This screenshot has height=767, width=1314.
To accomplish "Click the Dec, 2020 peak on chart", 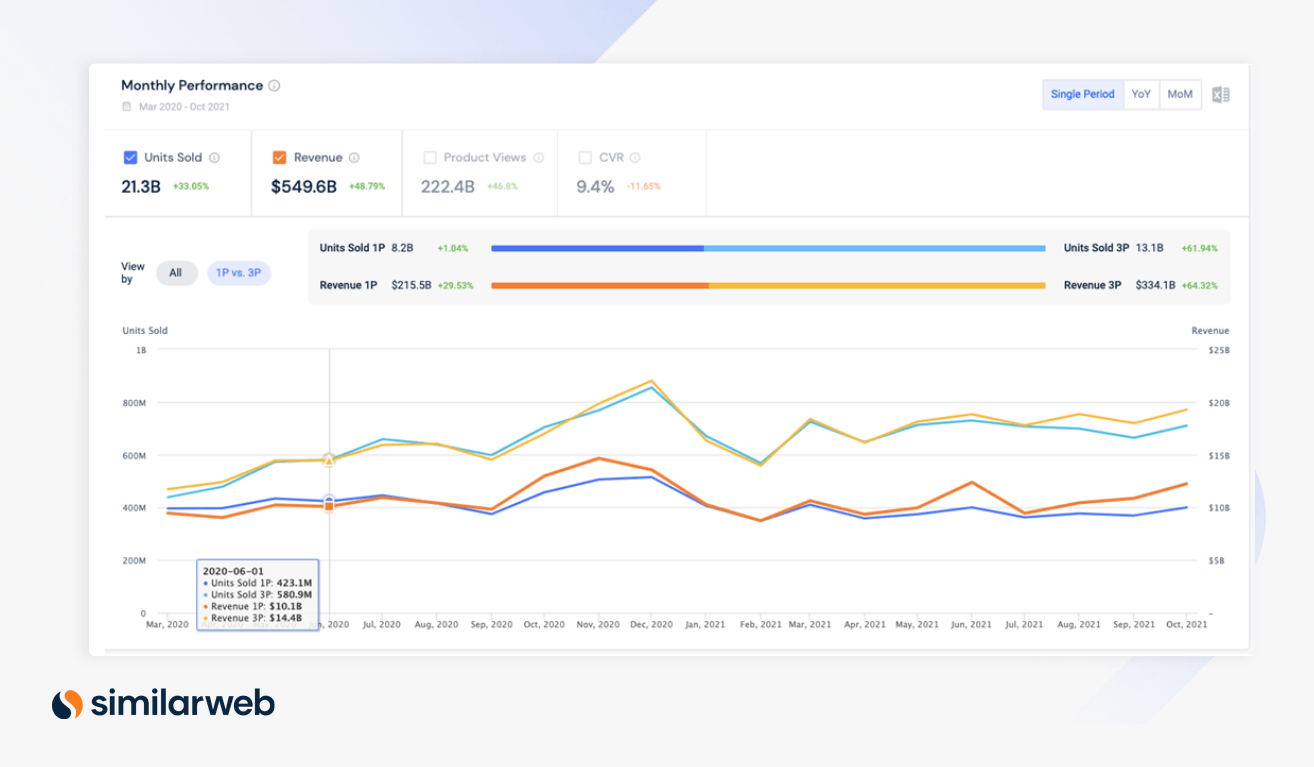I will 651,382.
